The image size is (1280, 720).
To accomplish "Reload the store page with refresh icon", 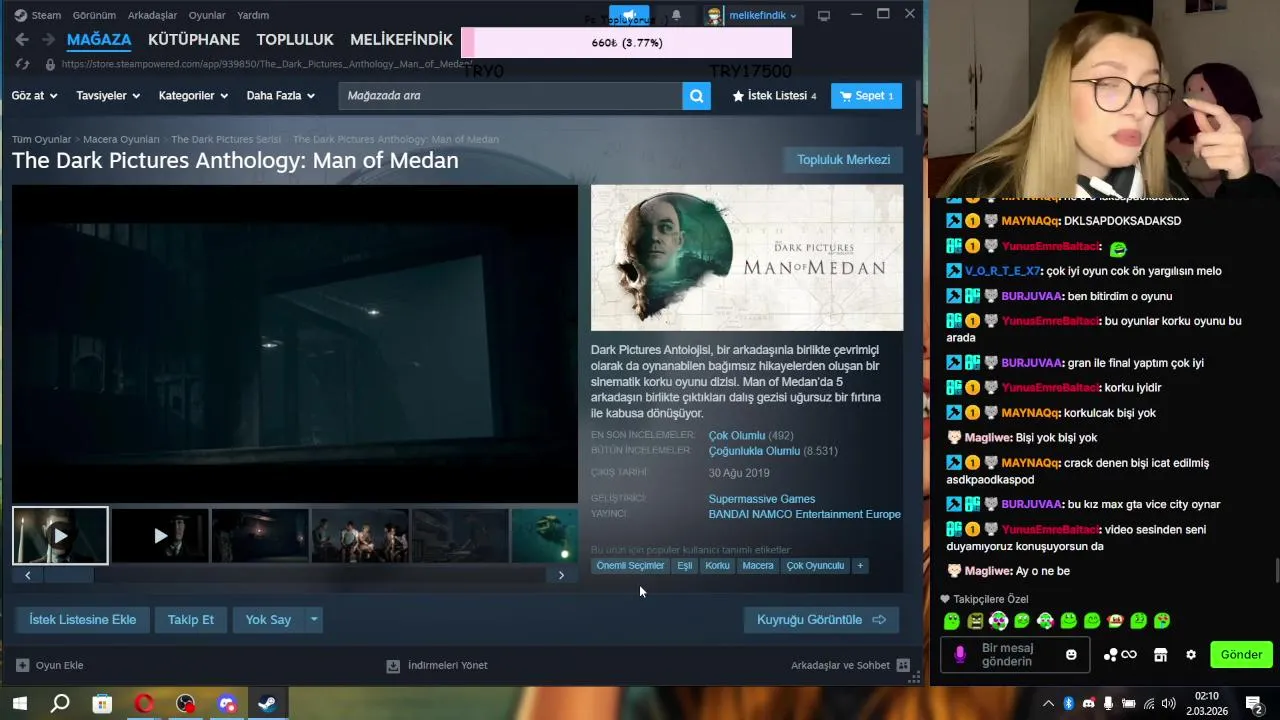I will (22, 64).
